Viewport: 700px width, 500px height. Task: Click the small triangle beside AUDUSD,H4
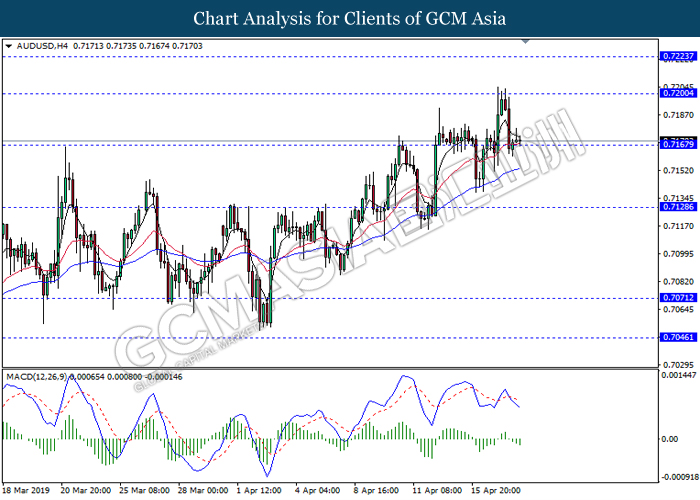pos(8,46)
